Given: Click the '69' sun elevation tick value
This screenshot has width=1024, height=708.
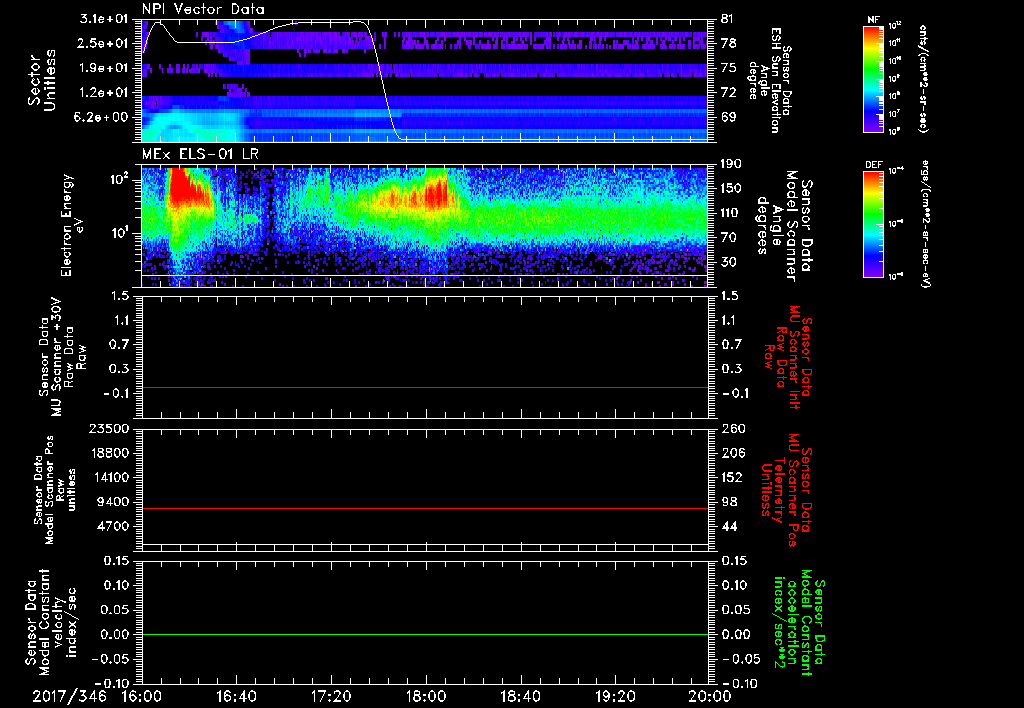Looking at the screenshot, I should click(729, 118).
